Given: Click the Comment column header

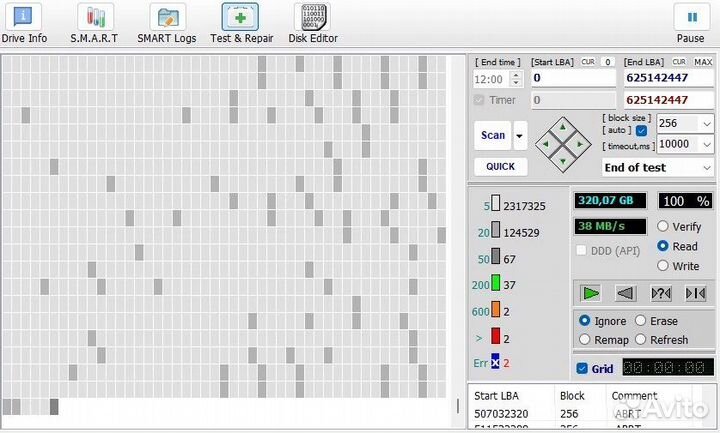Looking at the screenshot, I should 634,396.
